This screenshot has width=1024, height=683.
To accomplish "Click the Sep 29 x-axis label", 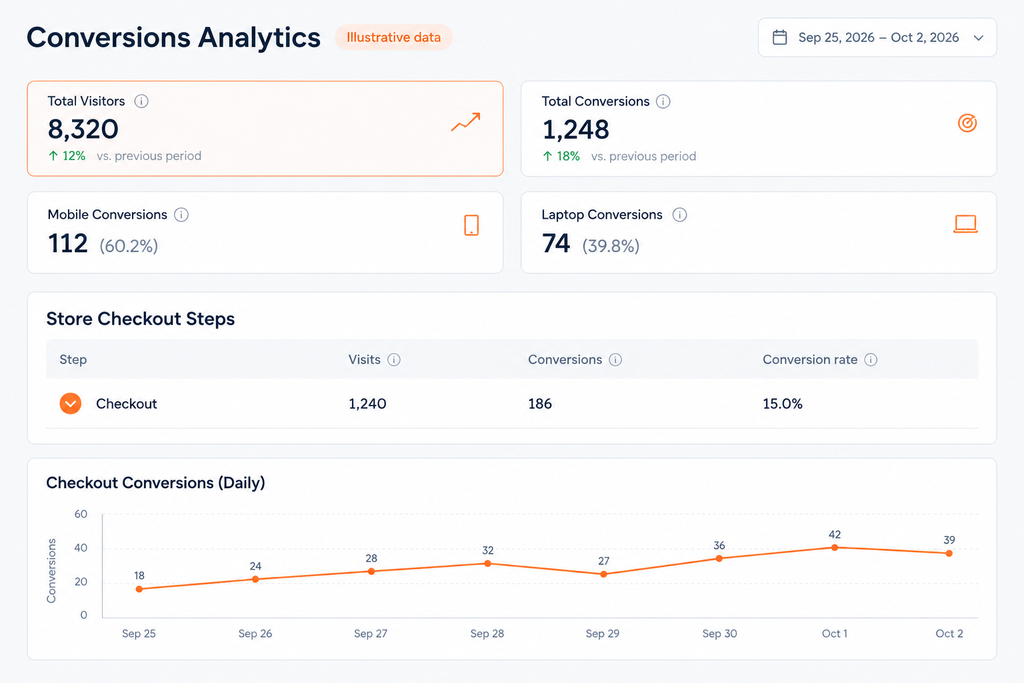I will [602, 633].
